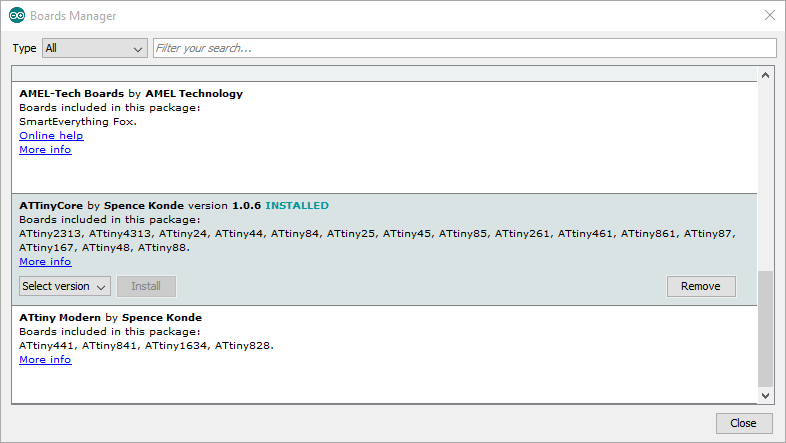786x443 pixels.
Task: Click the SmartEverything Fox board name
Action: 78,122
